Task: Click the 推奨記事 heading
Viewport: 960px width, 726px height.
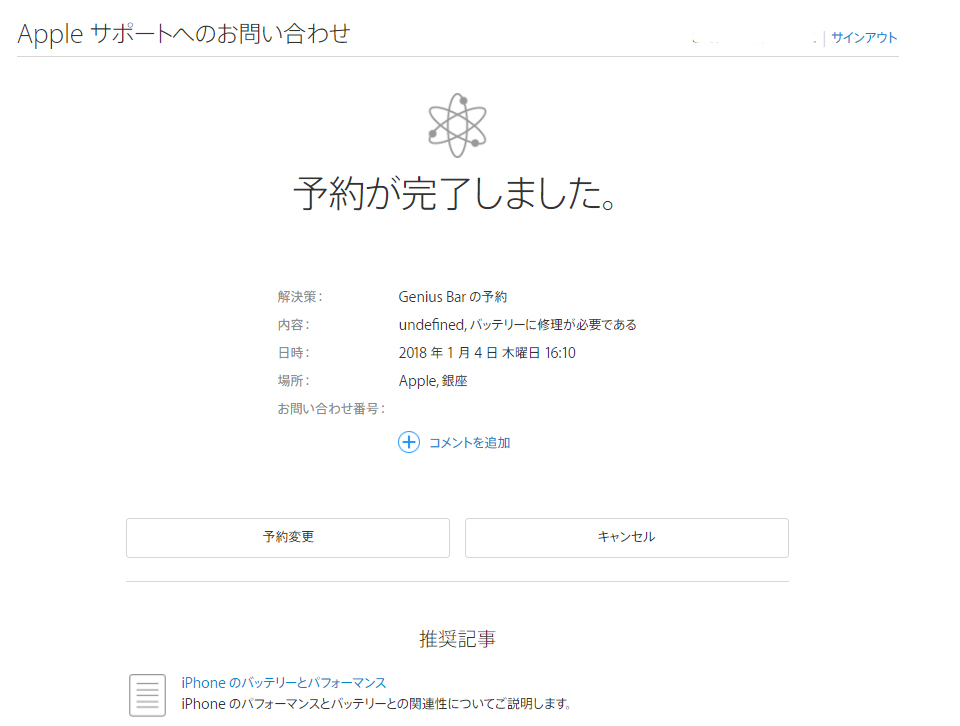Action: 457,639
